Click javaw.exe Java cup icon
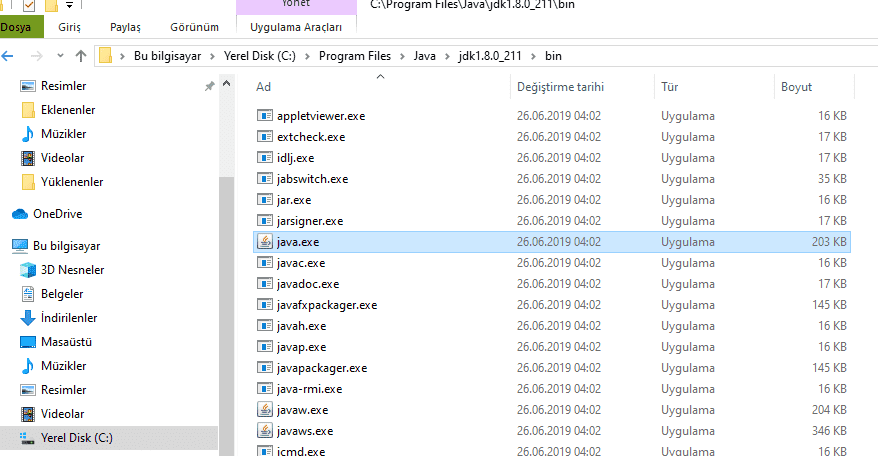Viewport: 878px width, 456px height. coord(264,410)
